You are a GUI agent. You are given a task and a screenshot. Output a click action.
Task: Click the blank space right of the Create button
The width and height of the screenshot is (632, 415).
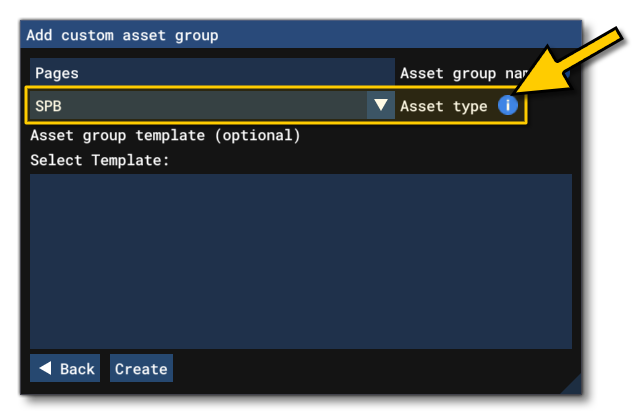(x=370, y=369)
